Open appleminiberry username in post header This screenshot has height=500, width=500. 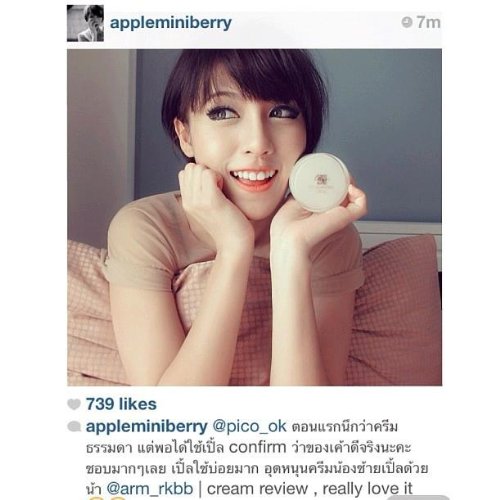[171, 23]
